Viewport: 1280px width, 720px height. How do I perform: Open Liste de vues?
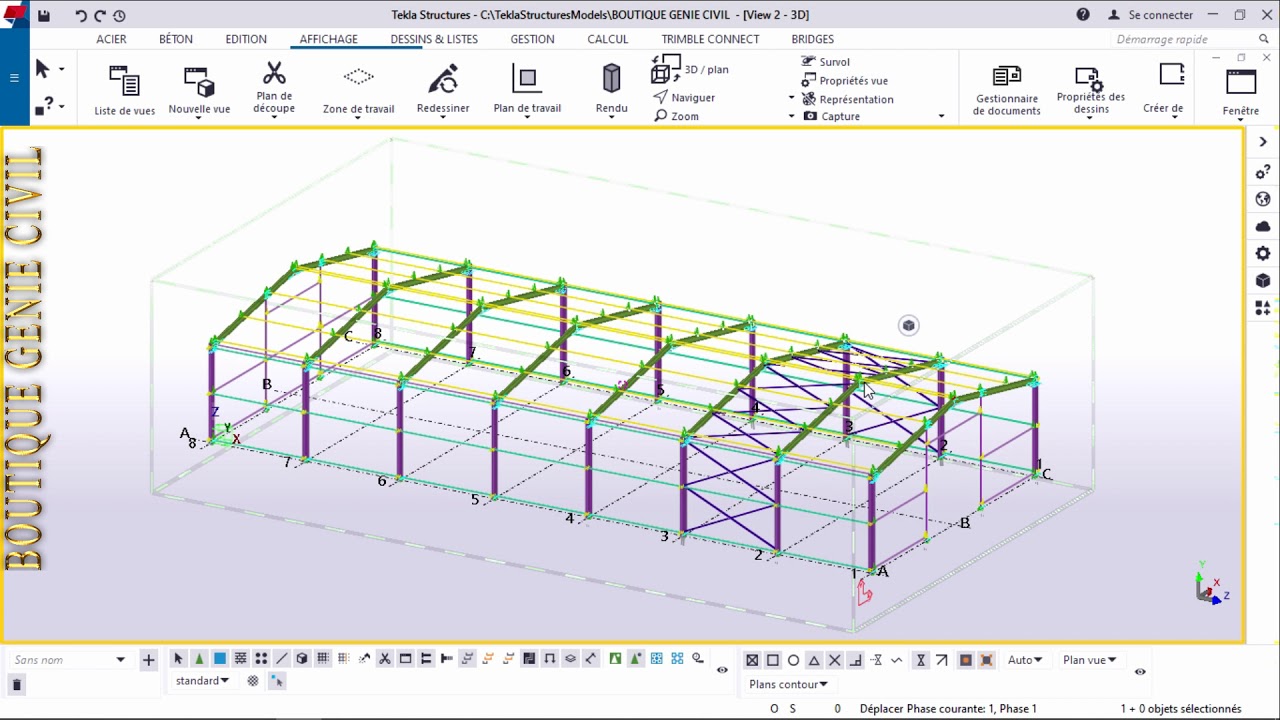click(x=124, y=90)
